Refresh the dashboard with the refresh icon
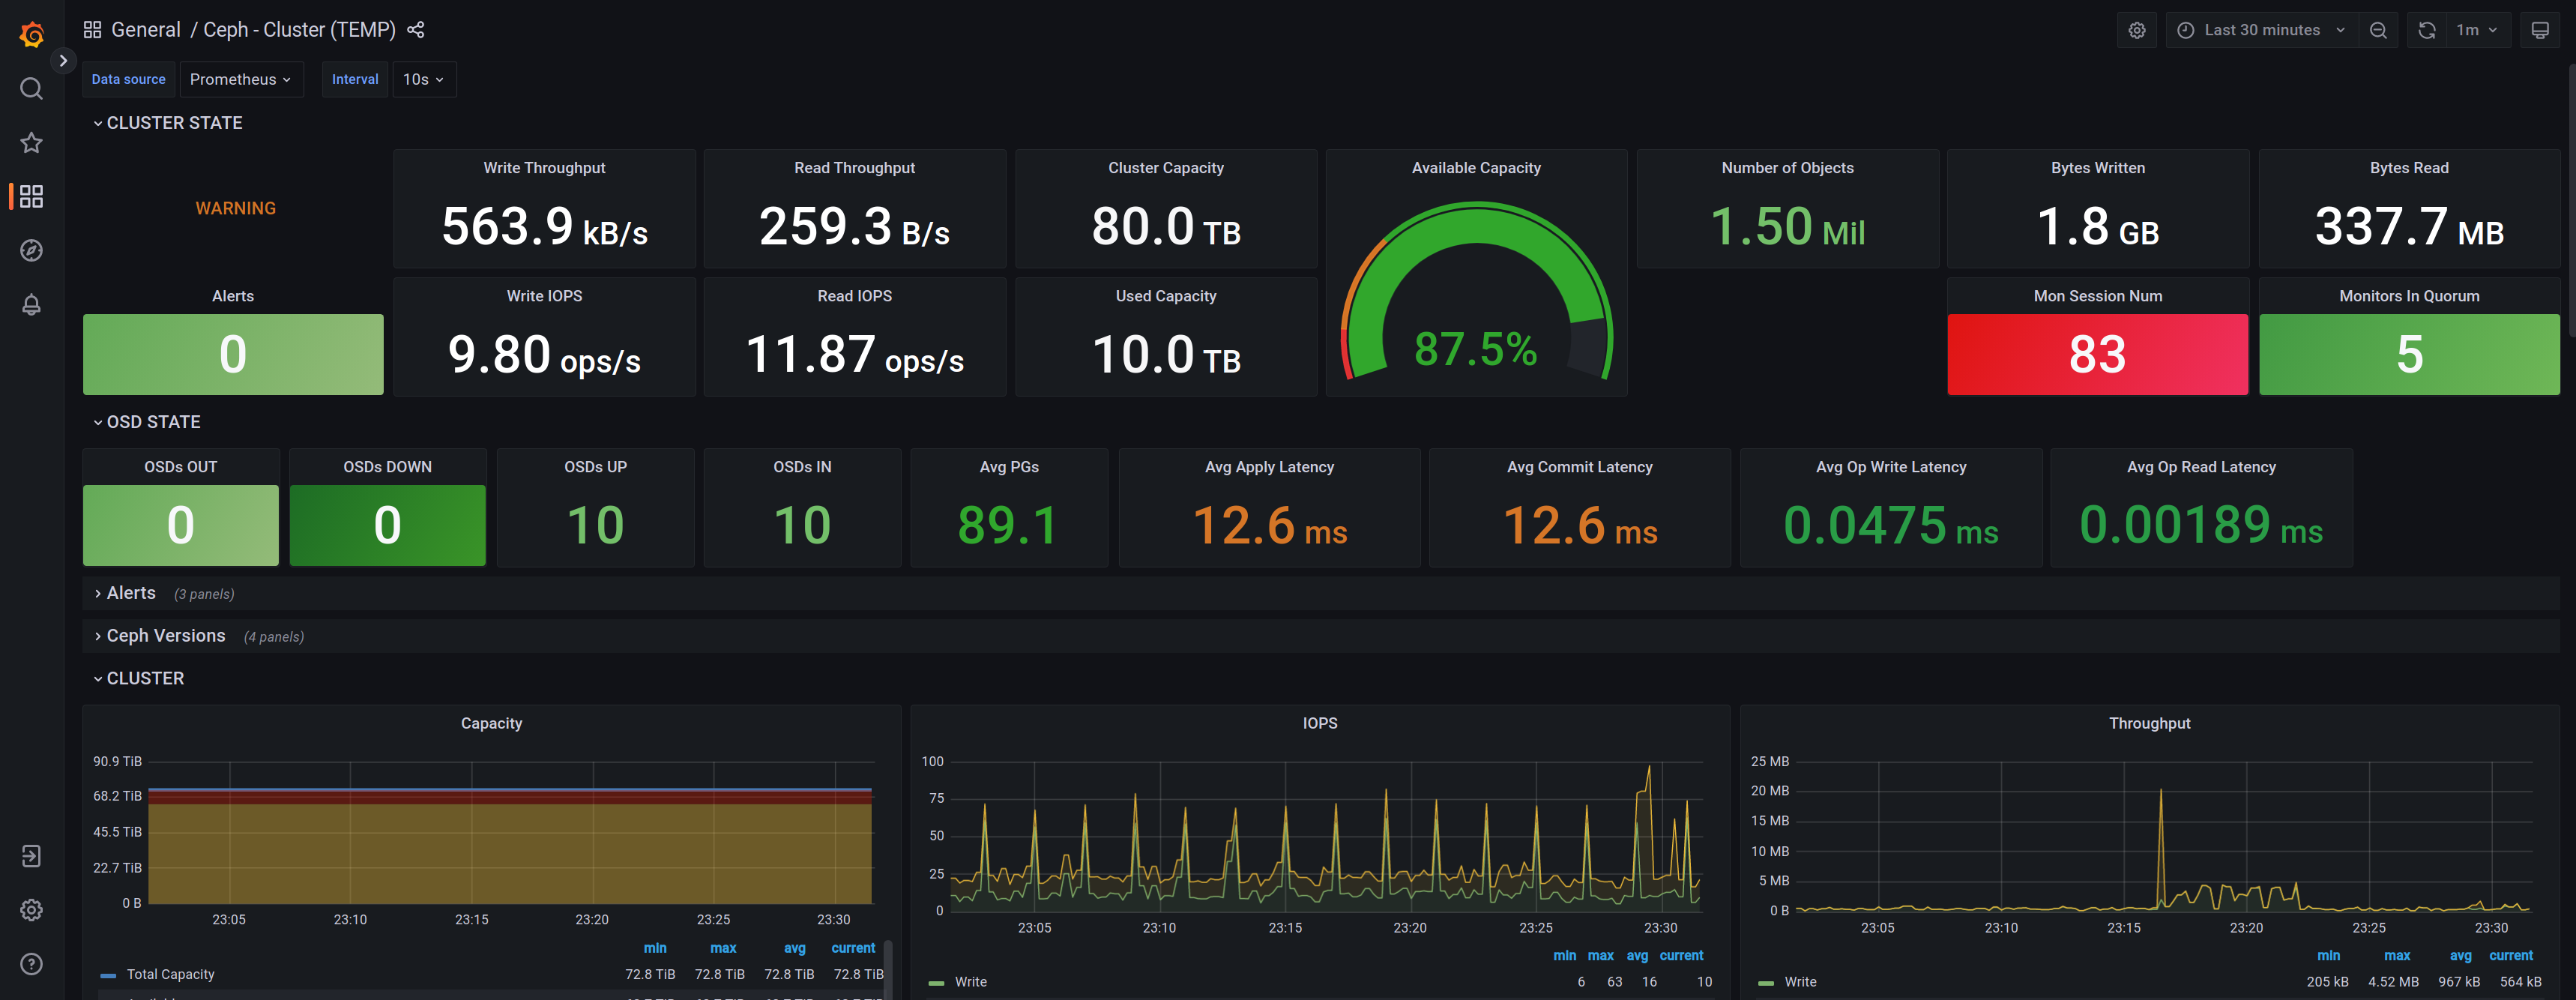 click(2426, 30)
